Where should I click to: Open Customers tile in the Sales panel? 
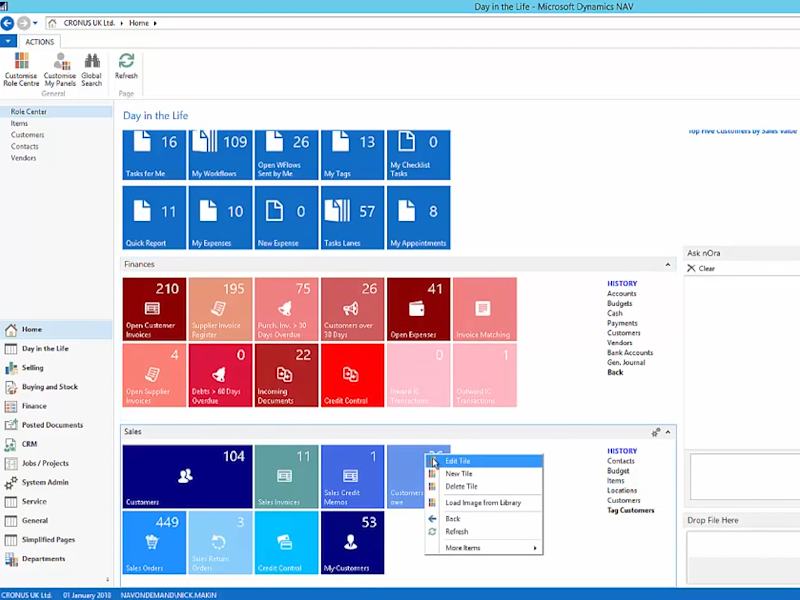click(x=188, y=477)
